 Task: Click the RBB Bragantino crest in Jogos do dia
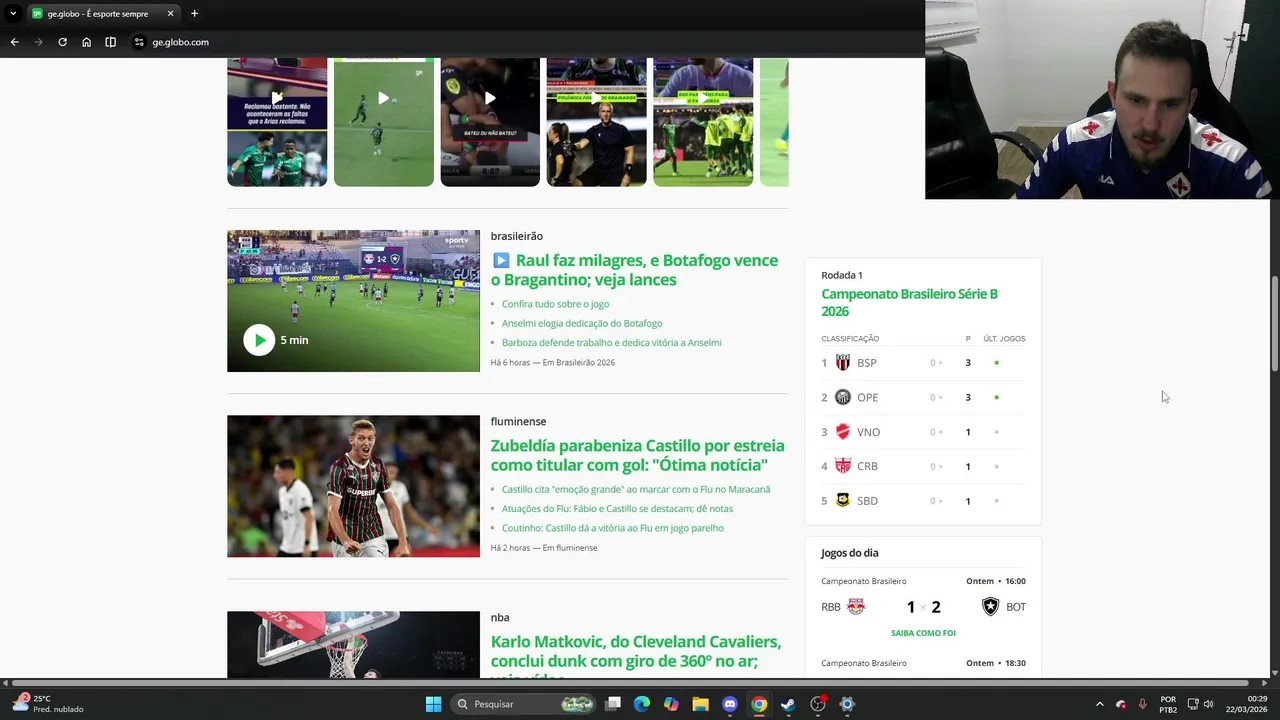point(856,607)
